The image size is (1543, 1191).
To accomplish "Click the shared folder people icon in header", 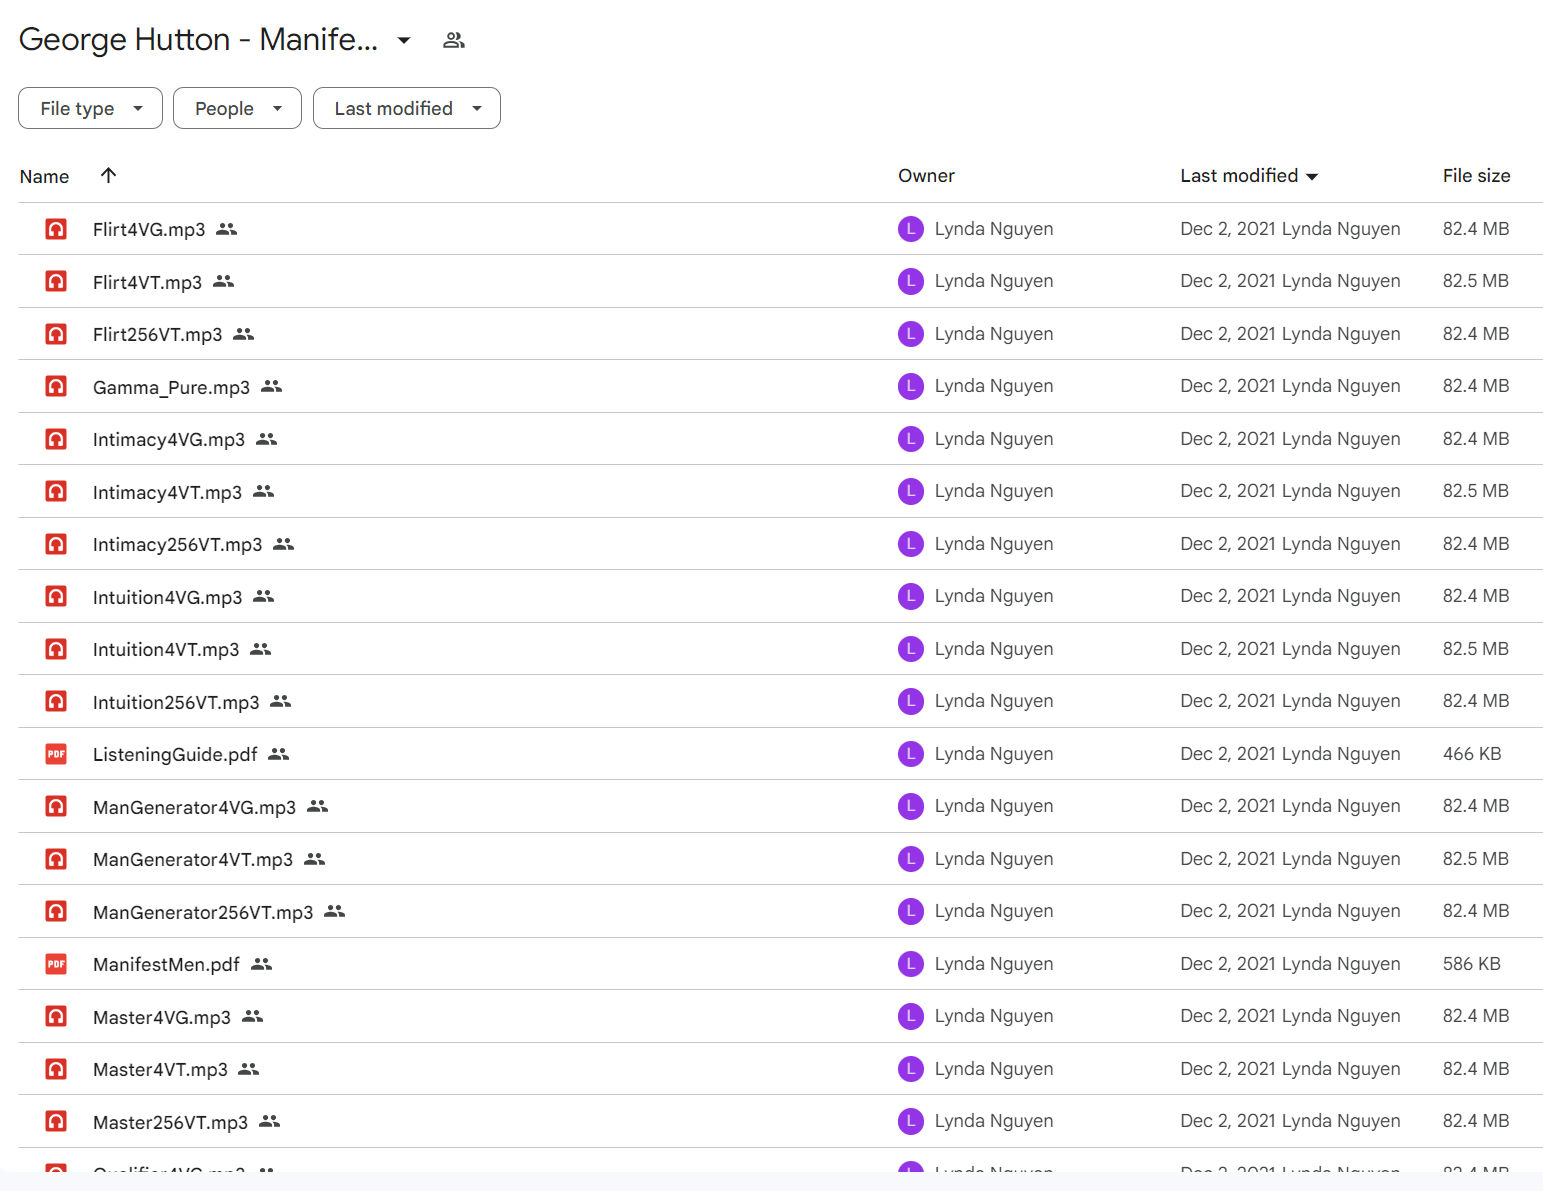I will click(454, 40).
